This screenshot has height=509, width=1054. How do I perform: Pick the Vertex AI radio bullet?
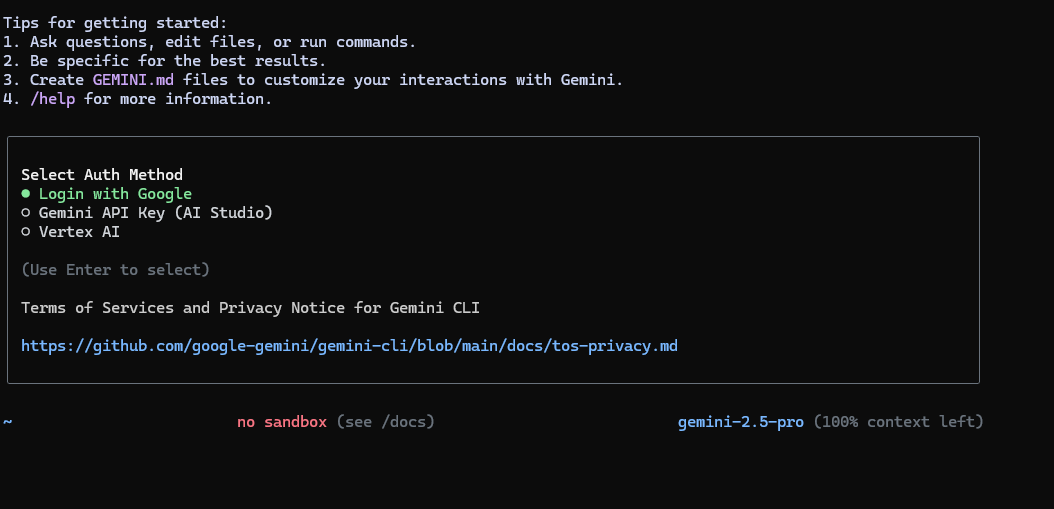[26, 232]
